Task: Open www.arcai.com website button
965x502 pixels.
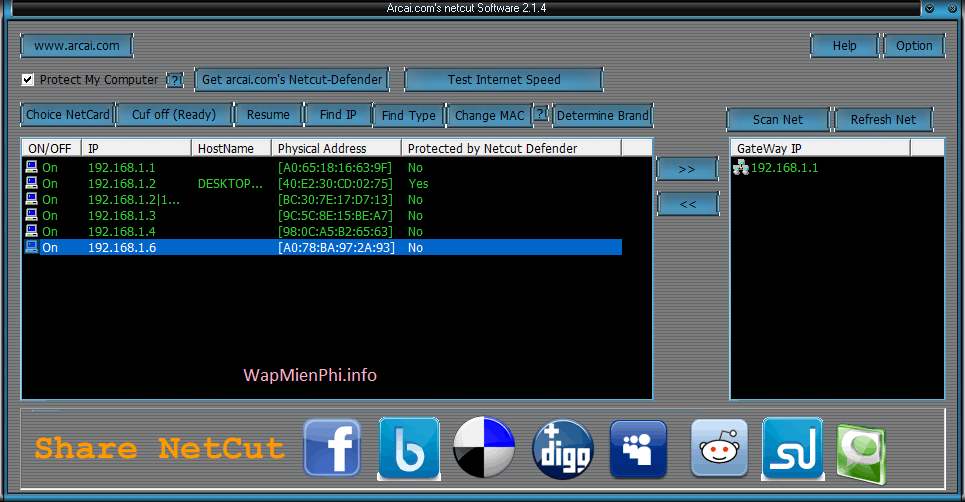Action: coord(77,46)
